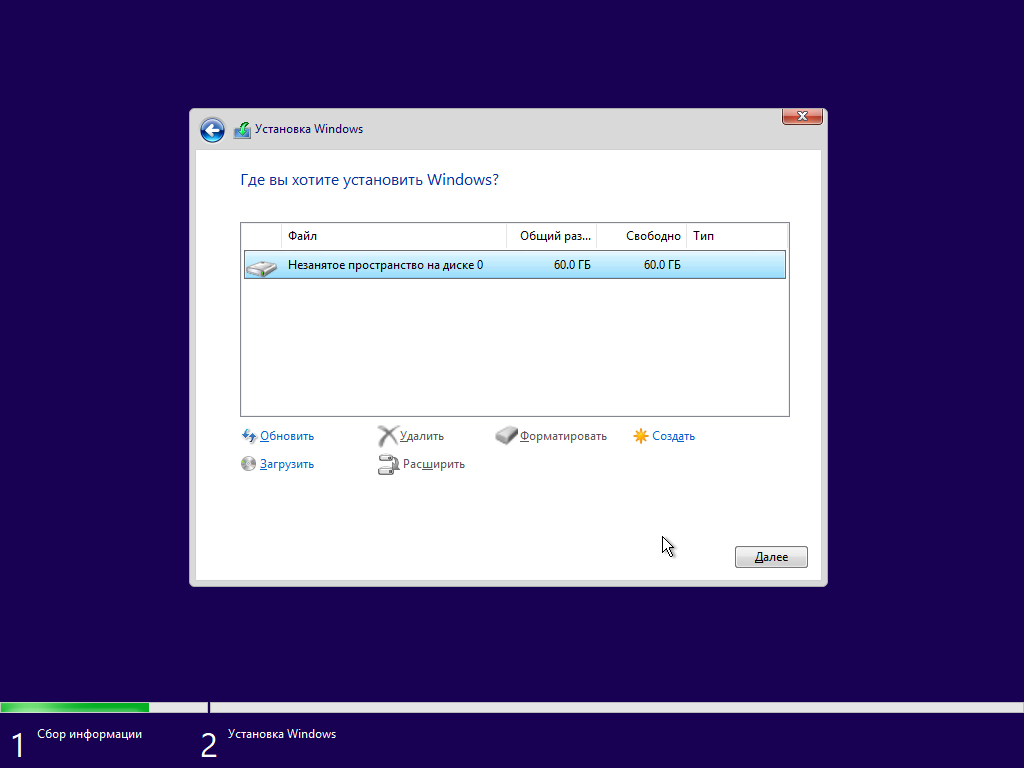The width and height of the screenshot is (1024, 768).
Task: Sort by the Свободно column header
Action: [x=641, y=236]
